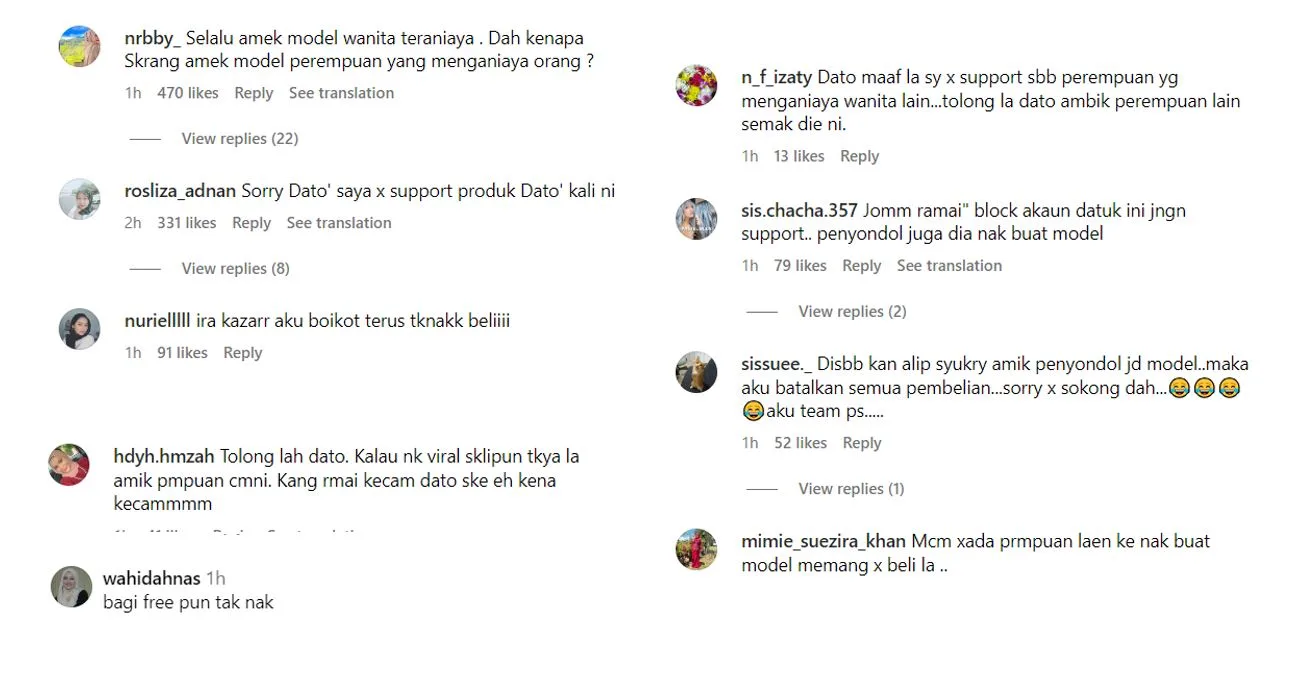This screenshot has width=1309, height=685.
Task: Click mimie_suezira_khan avatar image
Action: 696,549
